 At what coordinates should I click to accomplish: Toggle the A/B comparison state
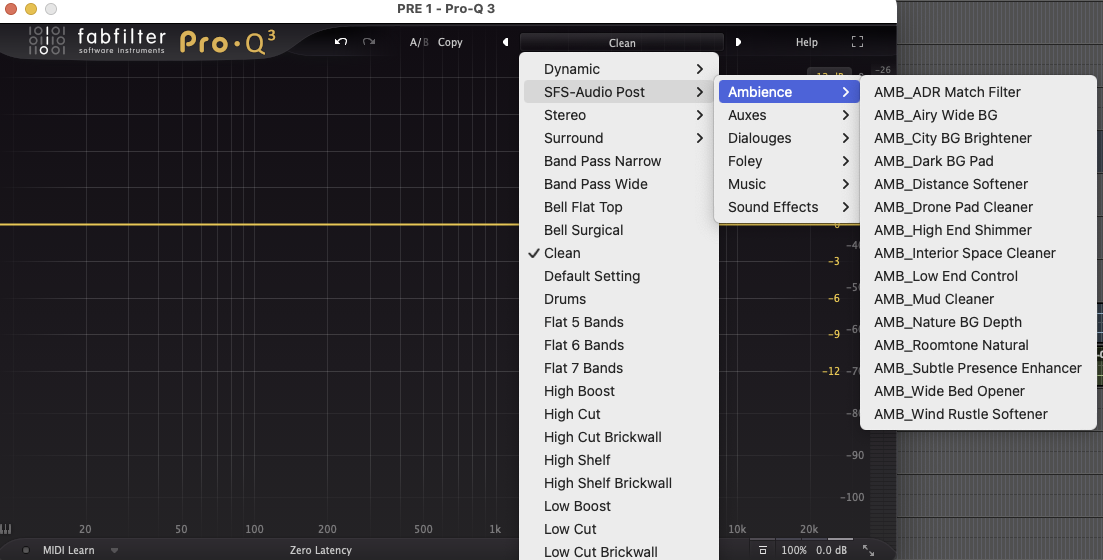[x=418, y=42]
